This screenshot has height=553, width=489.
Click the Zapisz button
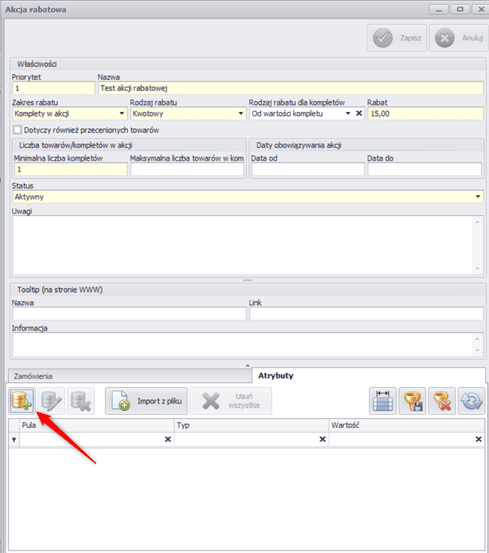(397, 38)
